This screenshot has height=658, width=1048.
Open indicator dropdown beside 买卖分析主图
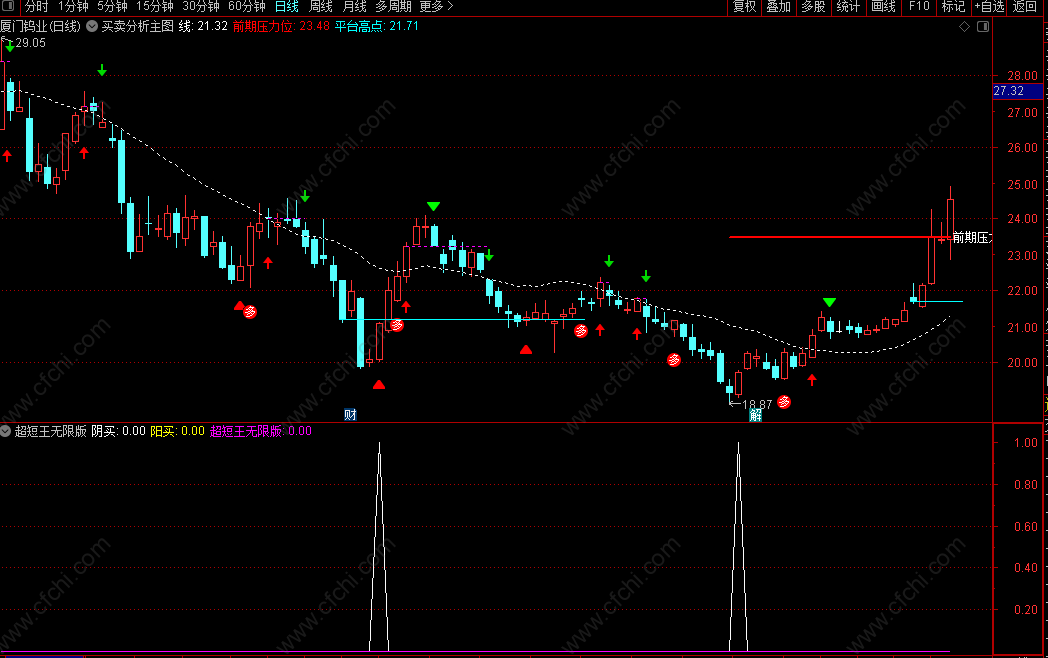click(92, 26)
